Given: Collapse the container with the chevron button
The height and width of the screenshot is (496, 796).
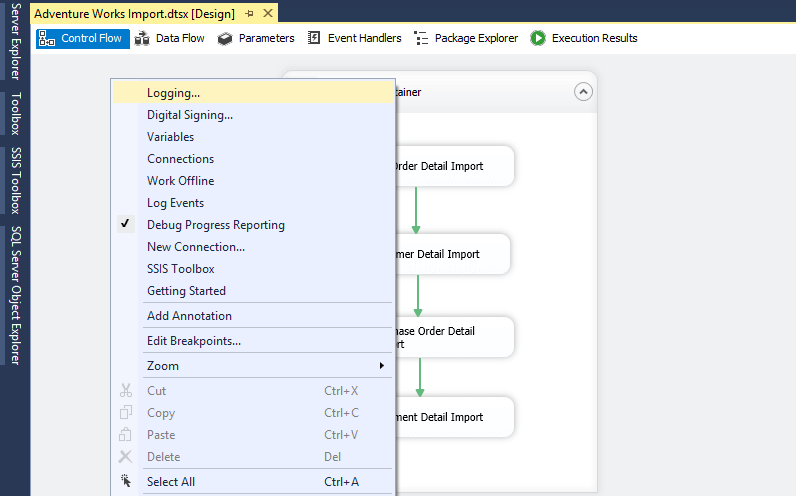Looking at the screenshot, I should coord(583,92).
